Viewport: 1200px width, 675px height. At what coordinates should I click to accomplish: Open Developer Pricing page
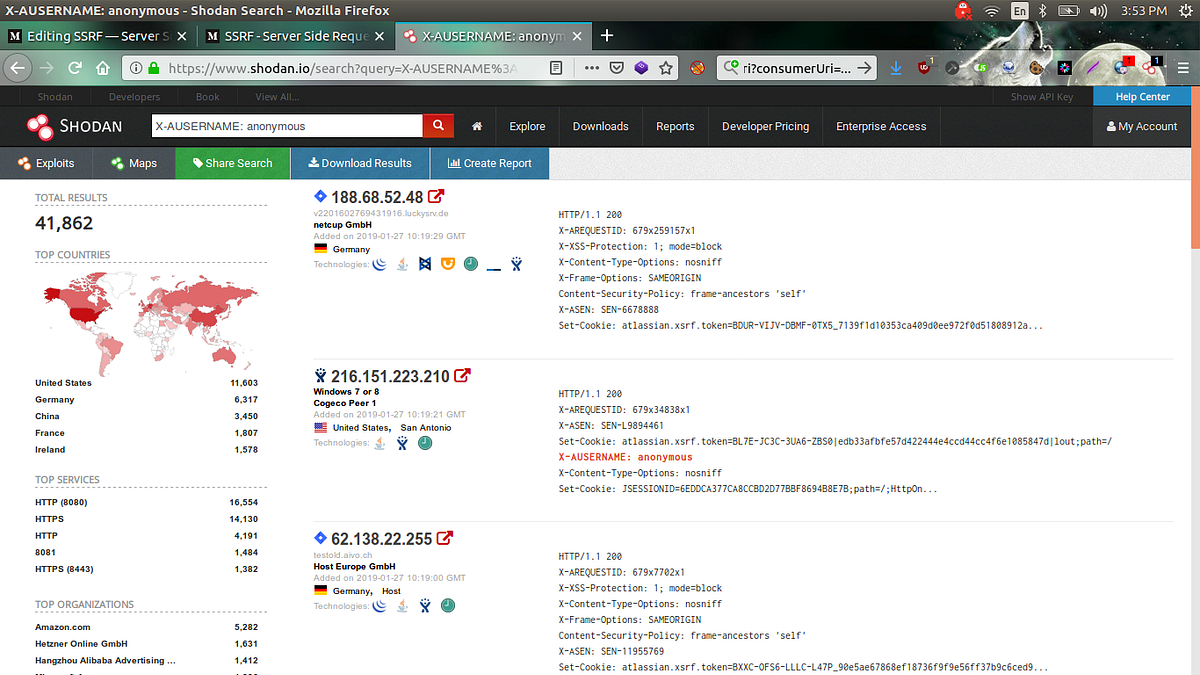(x=765, y=126)
